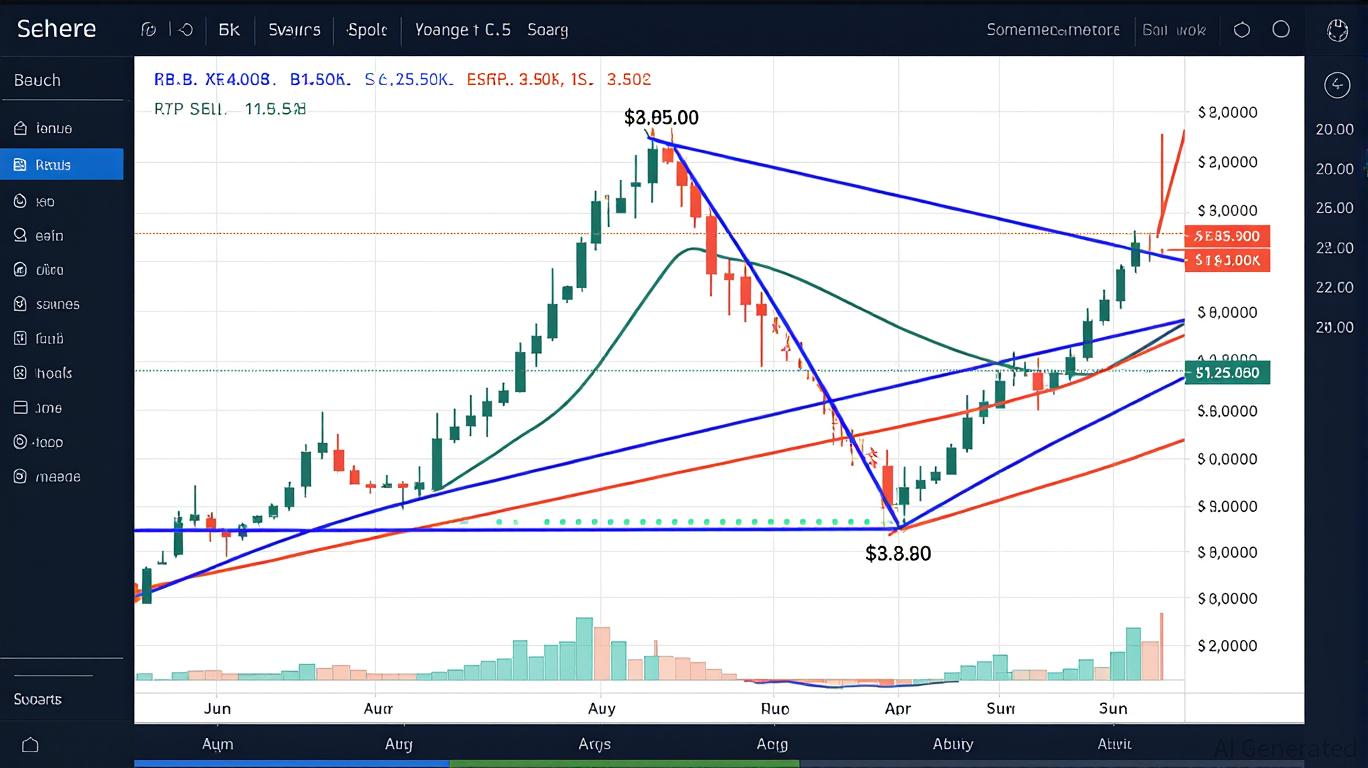The height and width of the screenshot is (768, 1368).
Task: Click the 'eain' search magnifier icon
Action: (20, 236)
